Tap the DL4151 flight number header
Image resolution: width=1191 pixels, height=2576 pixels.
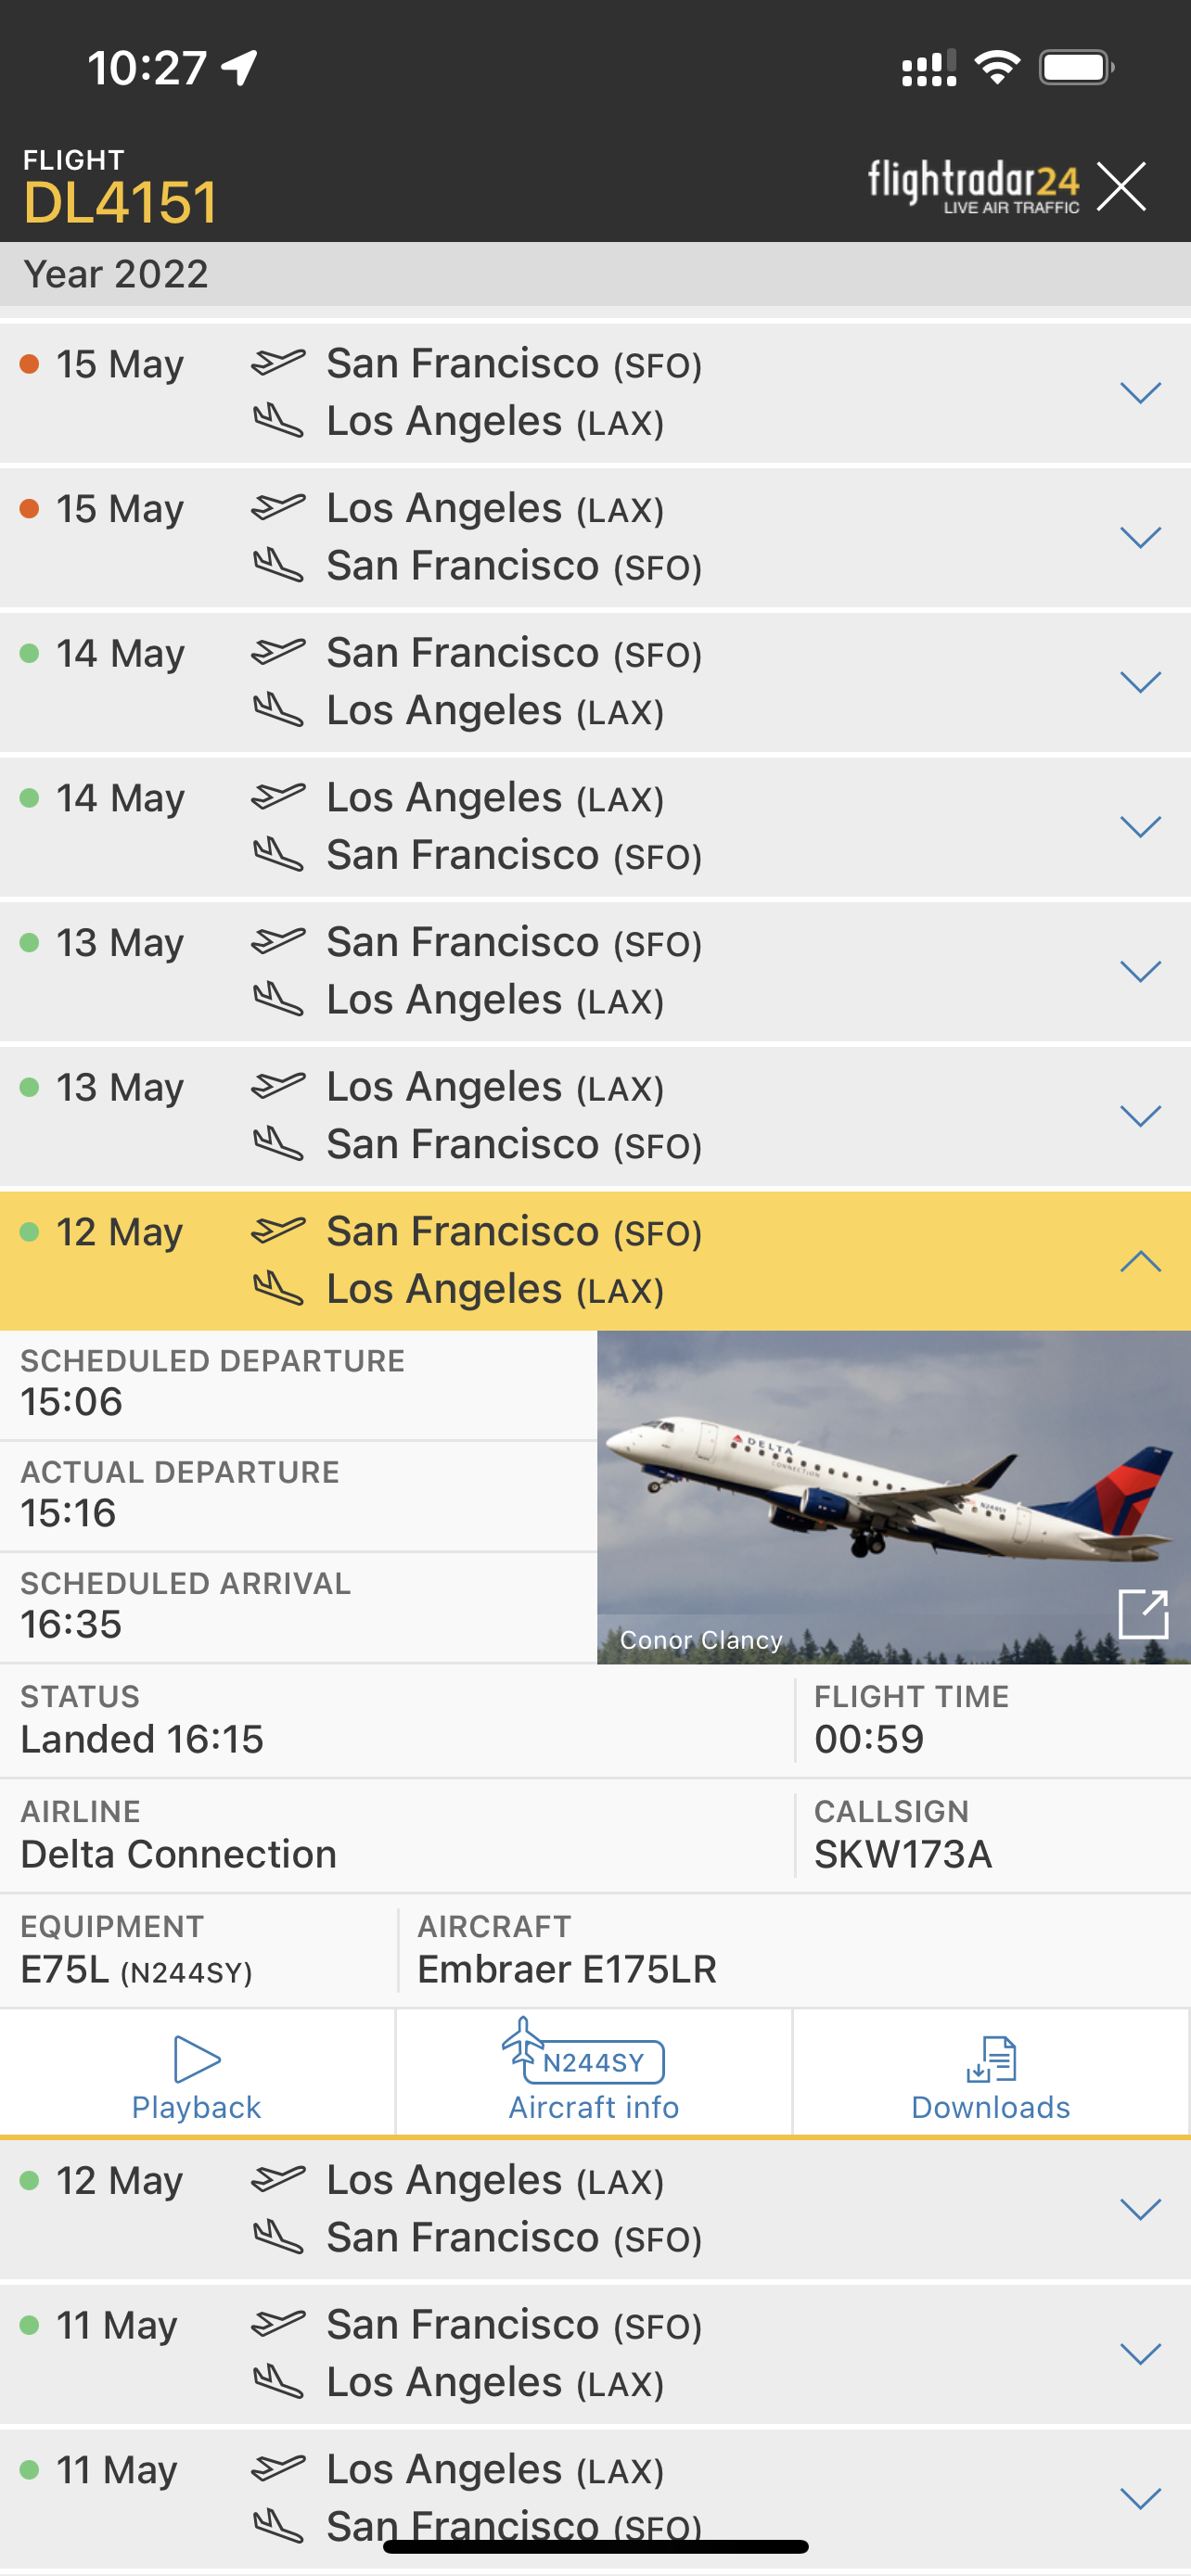point(120,202)
